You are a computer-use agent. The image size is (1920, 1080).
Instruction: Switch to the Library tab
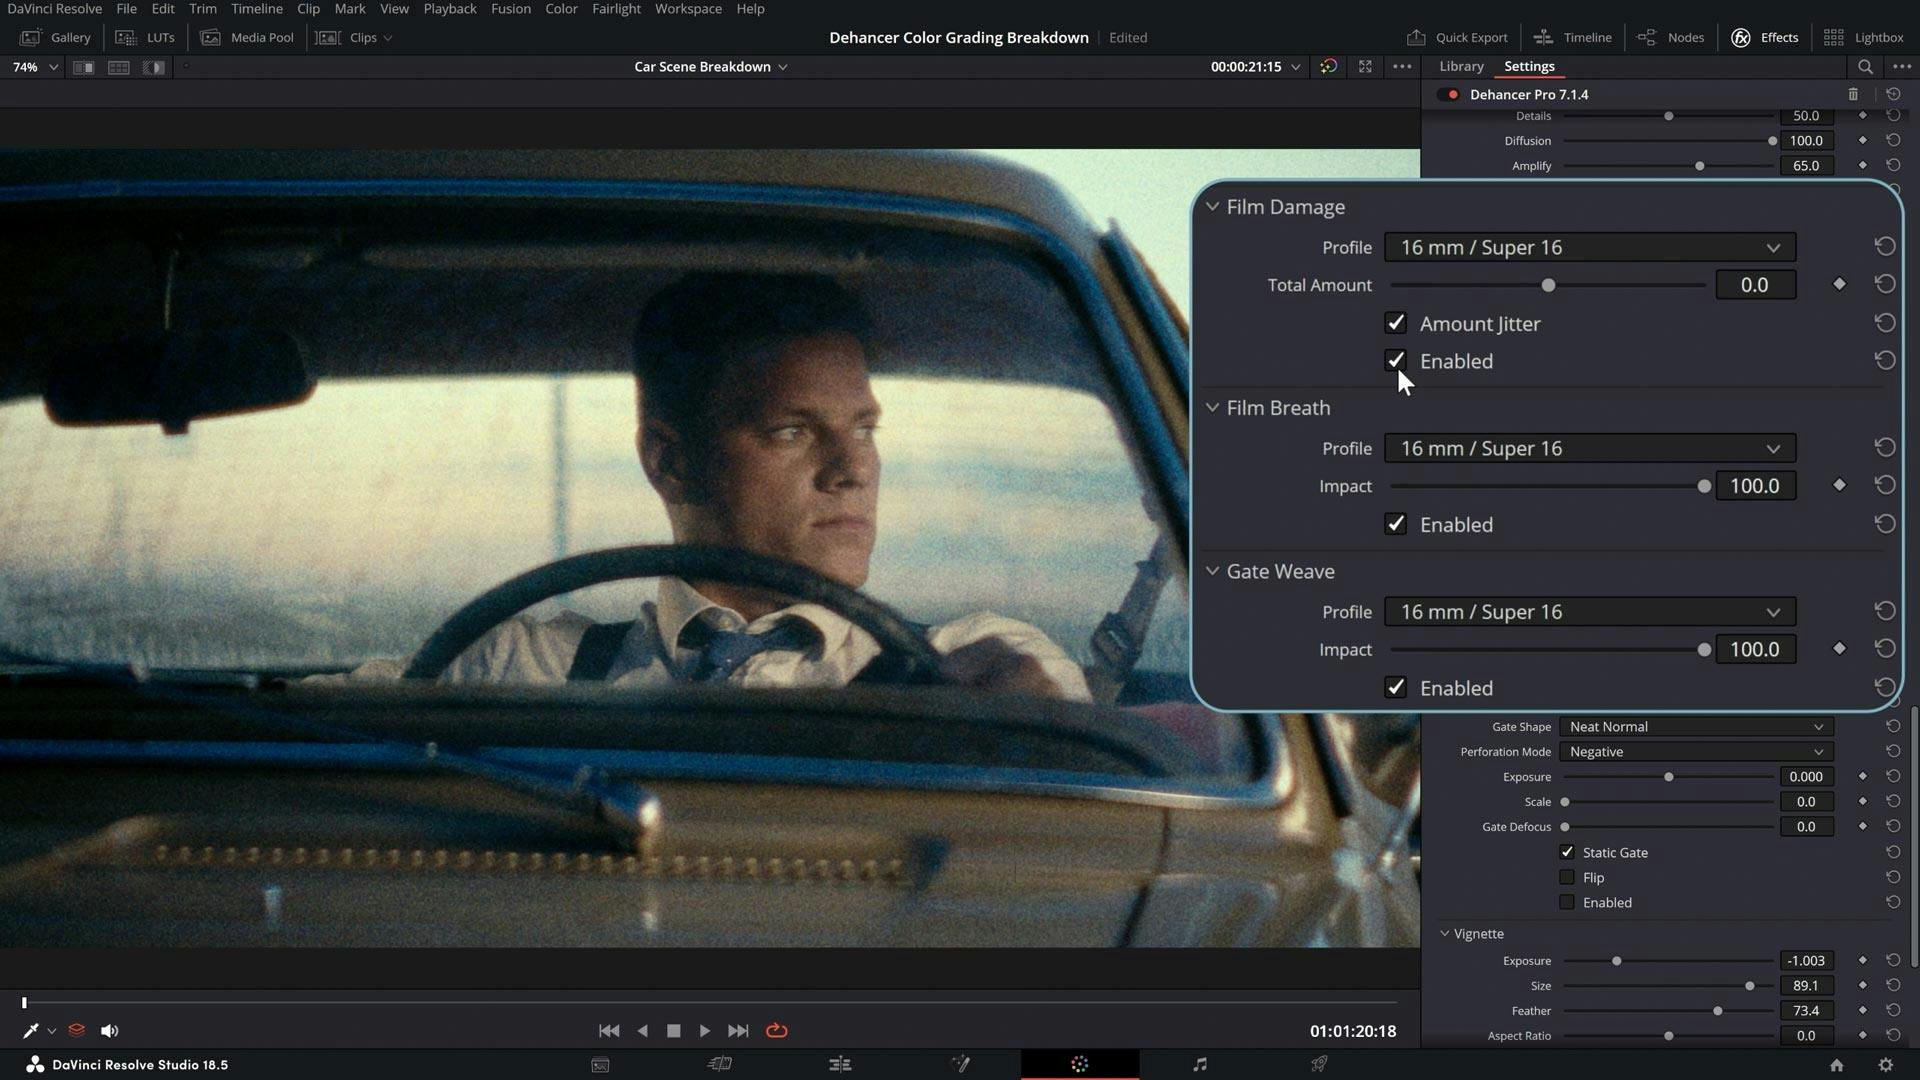tap(1461, 66)
